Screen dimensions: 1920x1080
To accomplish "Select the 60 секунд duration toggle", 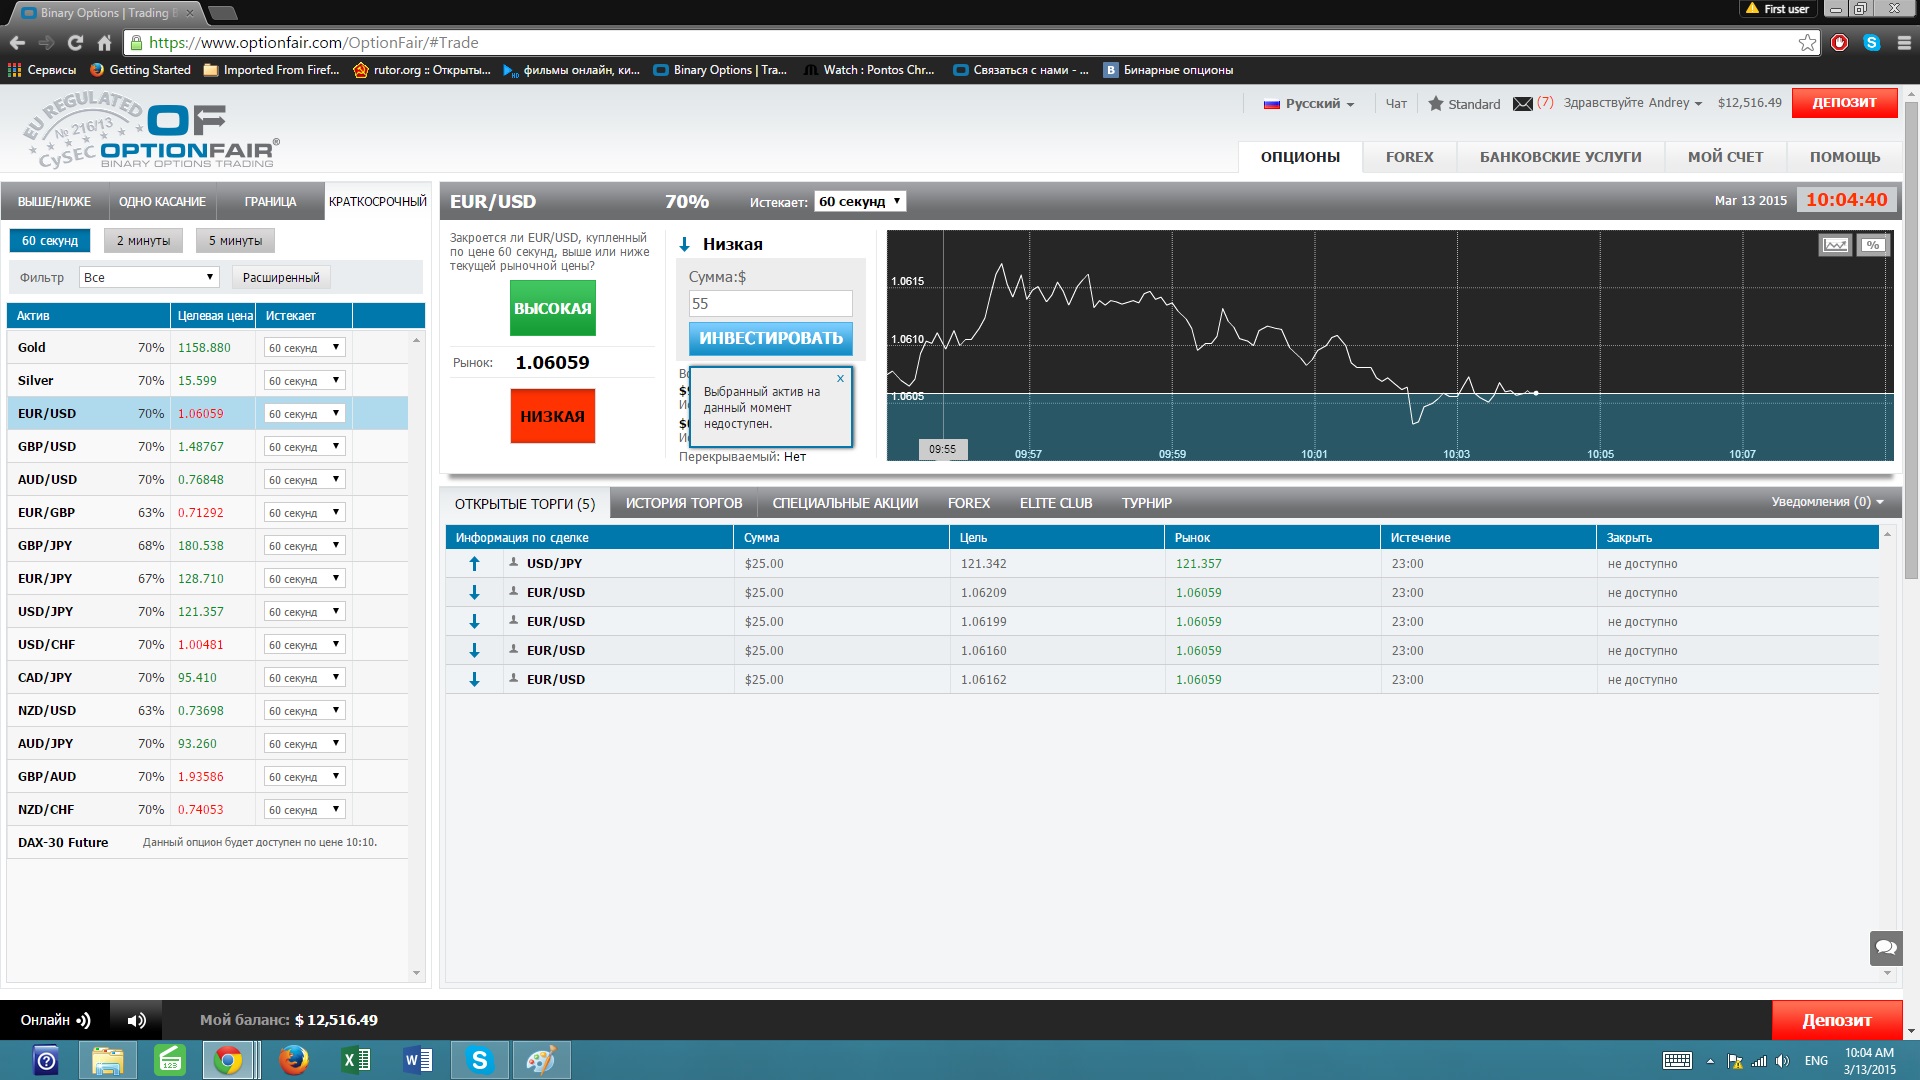I will (50, 241).
